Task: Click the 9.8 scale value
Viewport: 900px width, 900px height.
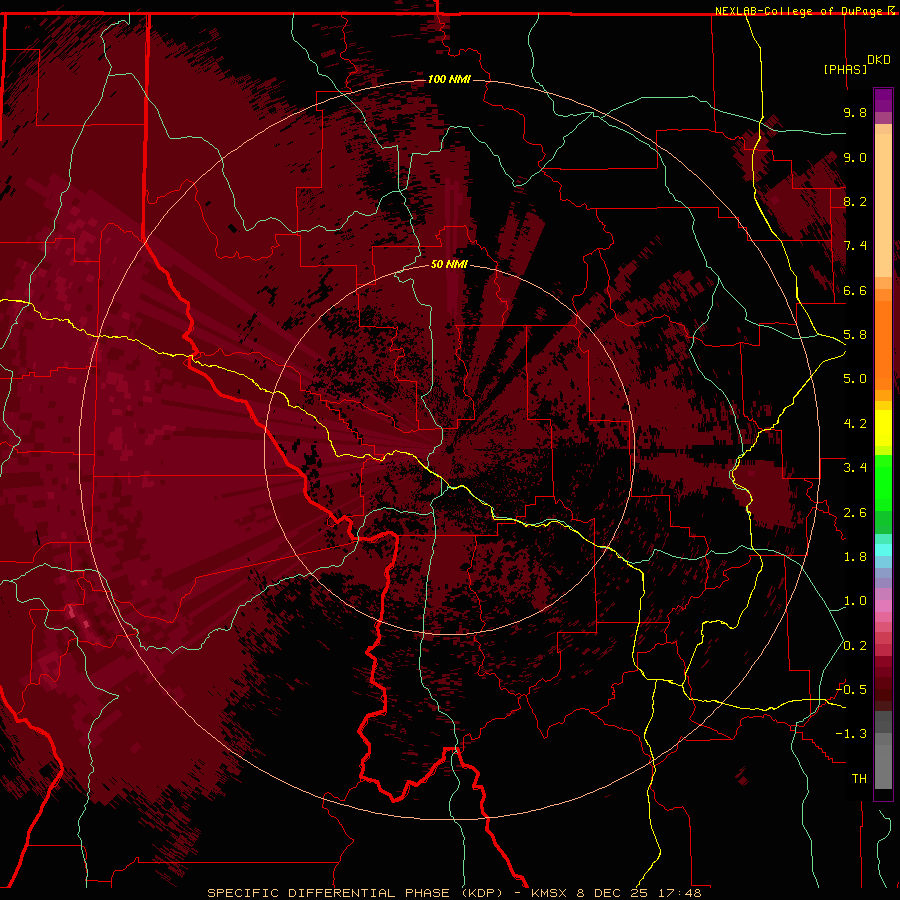Action: (x=855, y=112)
